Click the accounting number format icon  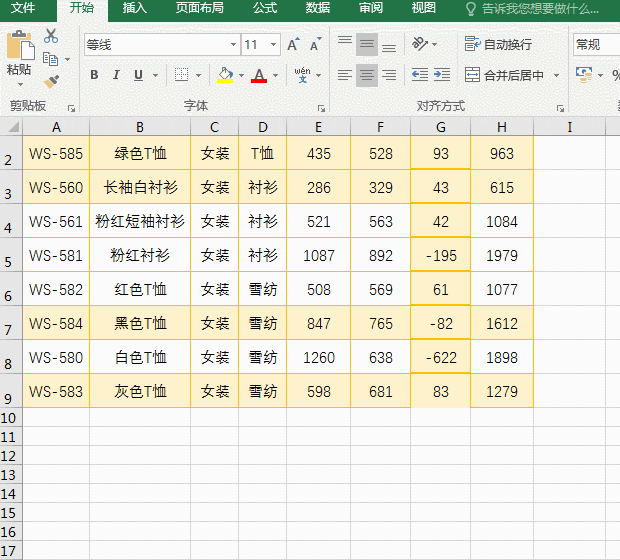point(584,74)
